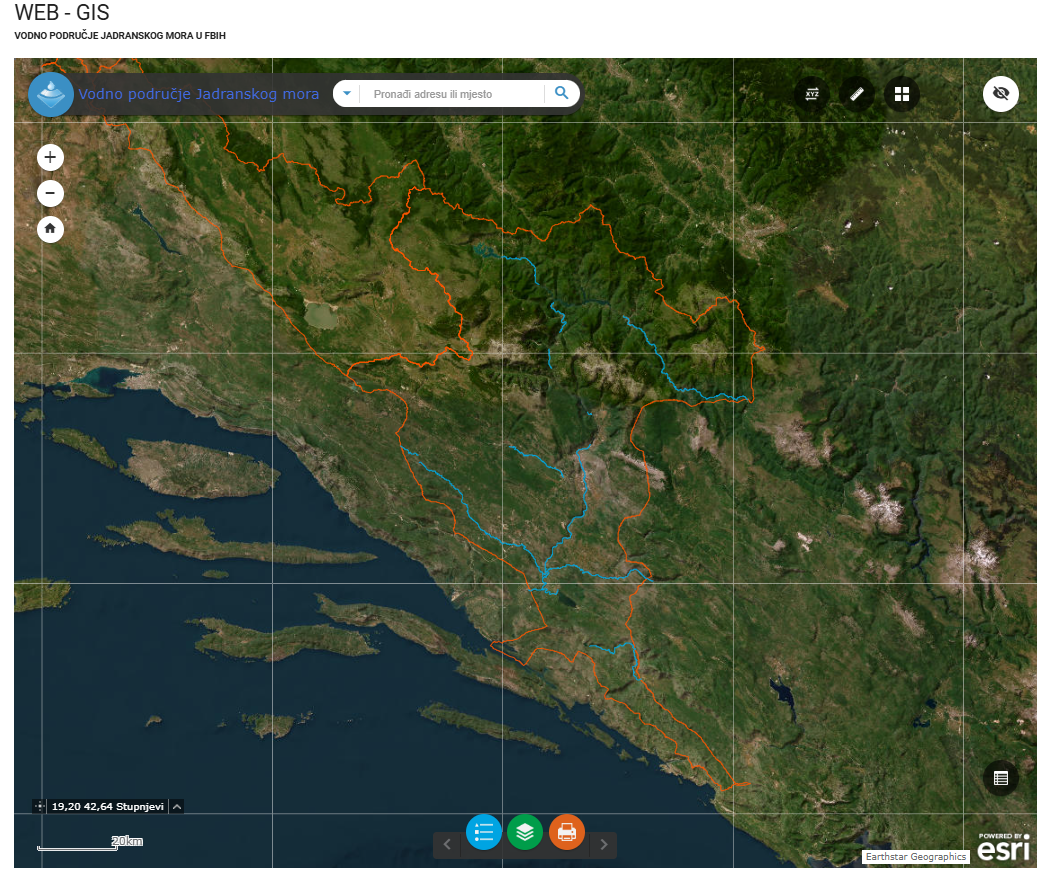The height and width of the screenshot is (872, 1047).
Task: Expand the coordinate format chevron
Action: coord(177,807)
